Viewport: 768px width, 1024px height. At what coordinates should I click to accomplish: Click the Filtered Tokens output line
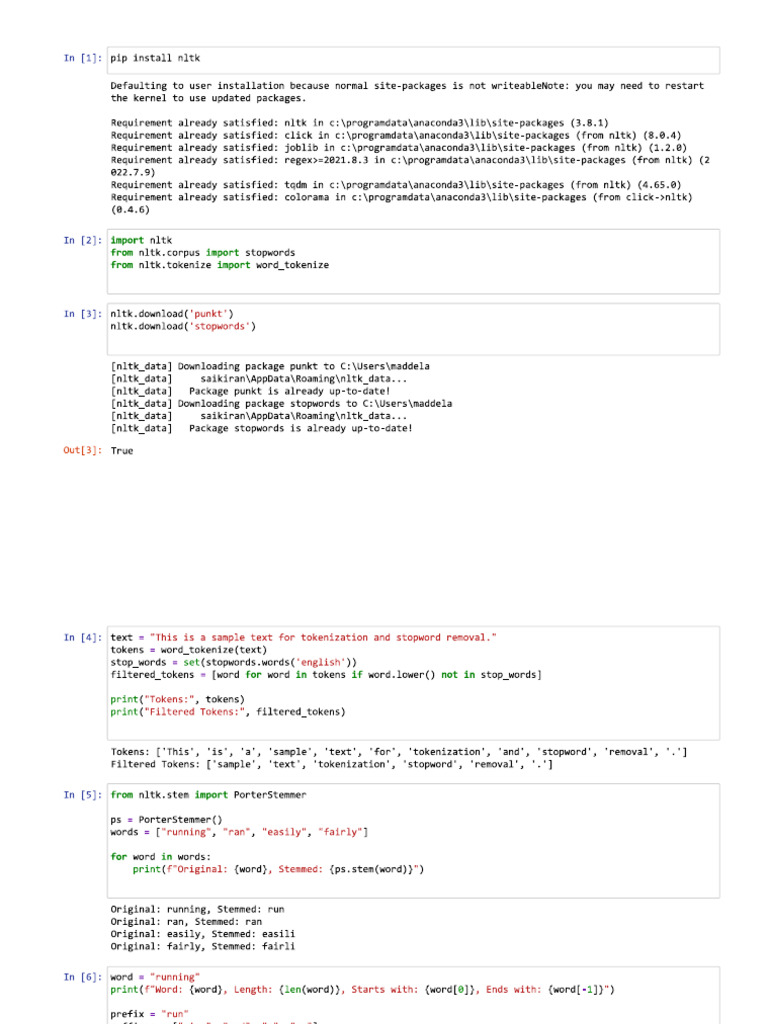(x=331, y=764)
